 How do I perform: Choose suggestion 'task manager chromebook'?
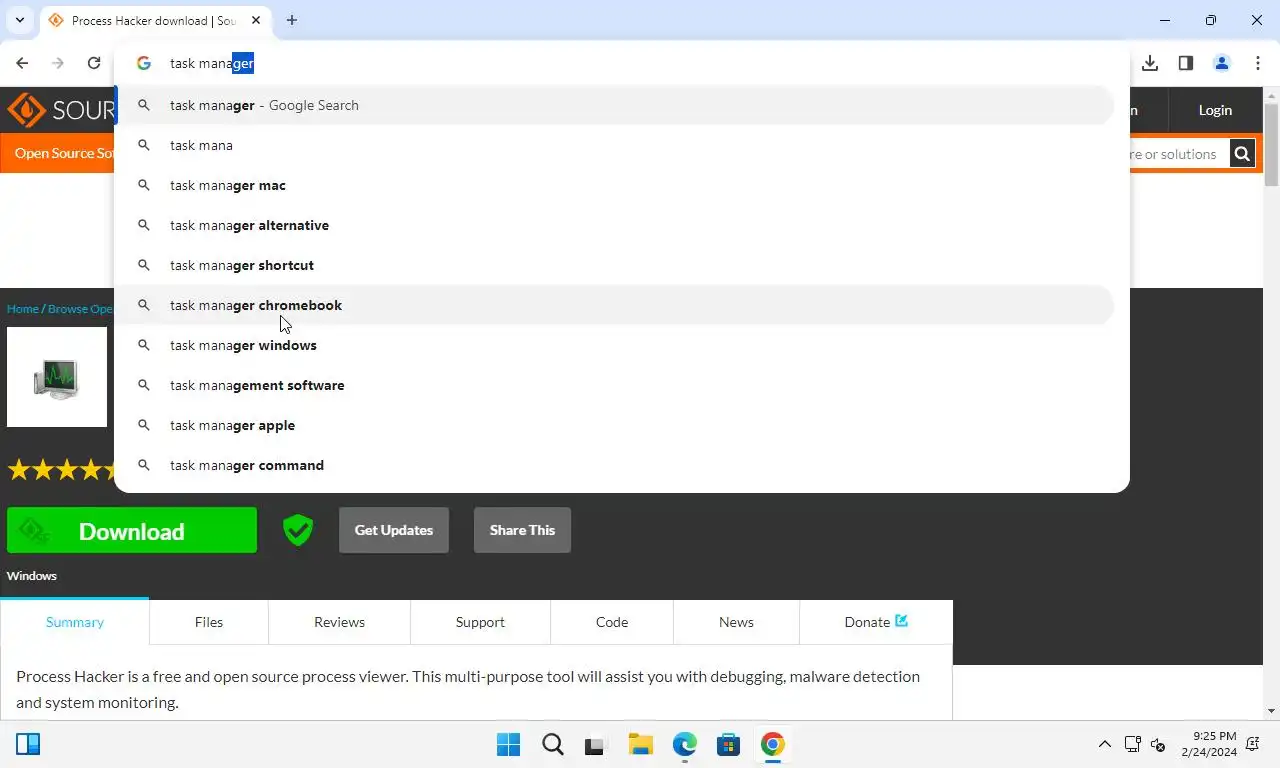(x=614, y=305)
